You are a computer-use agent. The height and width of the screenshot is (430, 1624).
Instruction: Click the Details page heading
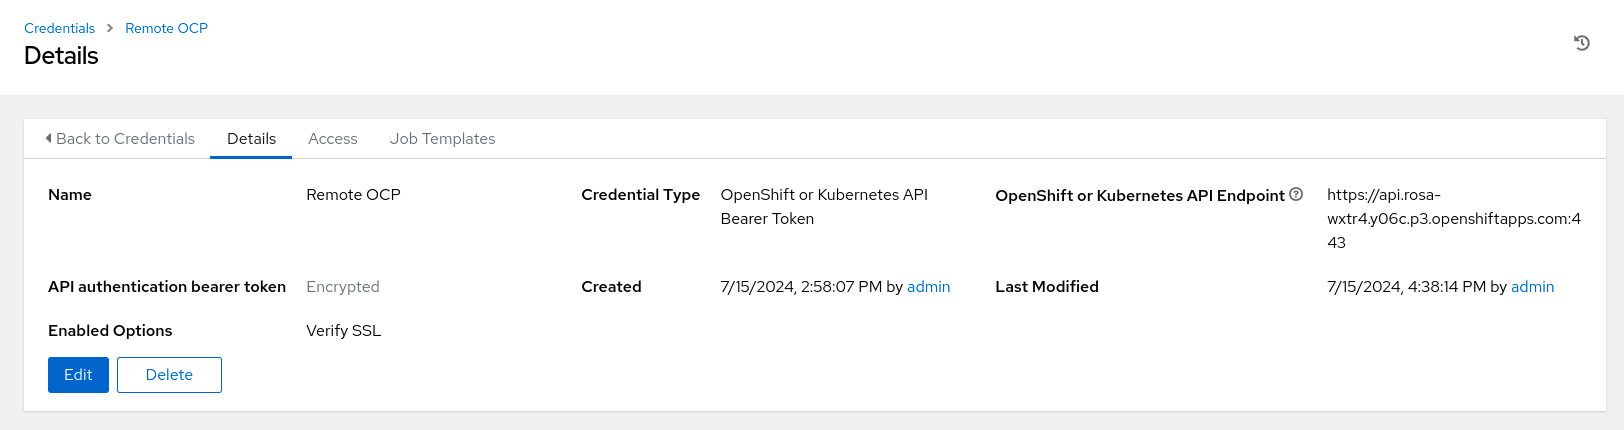[x=61, y=56]
